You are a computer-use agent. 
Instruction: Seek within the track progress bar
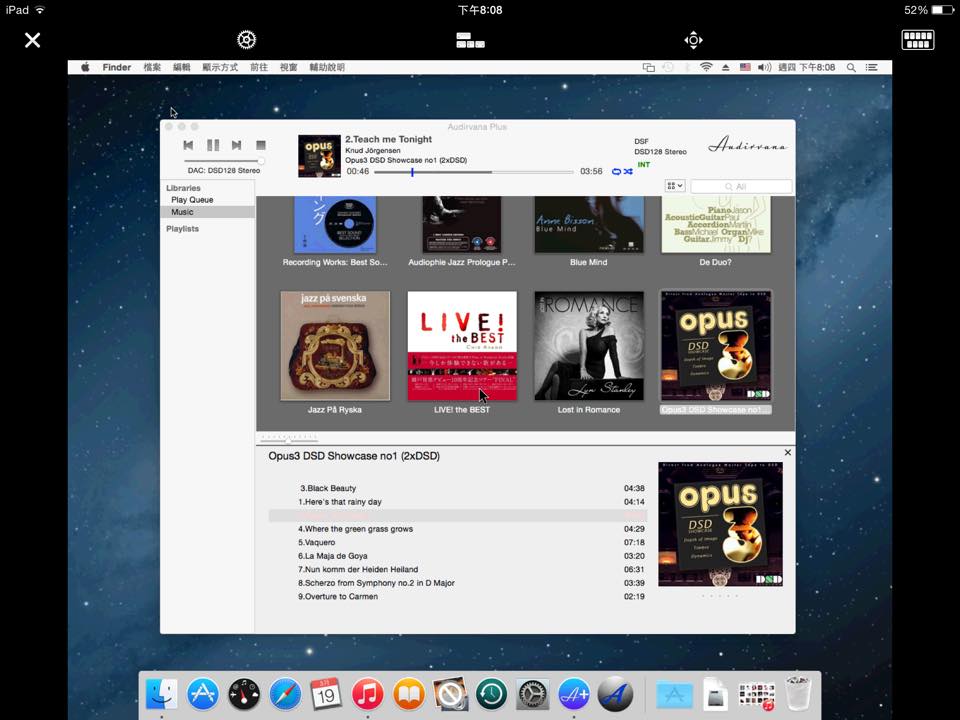coord(473,172)
